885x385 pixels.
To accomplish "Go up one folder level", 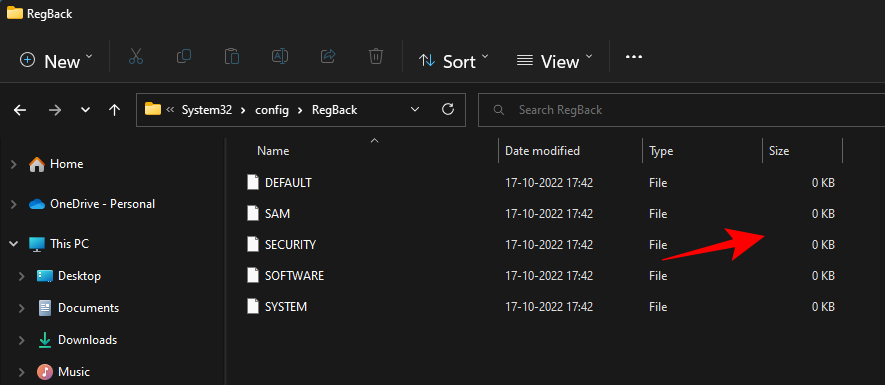I will click(x=115, y=110).
